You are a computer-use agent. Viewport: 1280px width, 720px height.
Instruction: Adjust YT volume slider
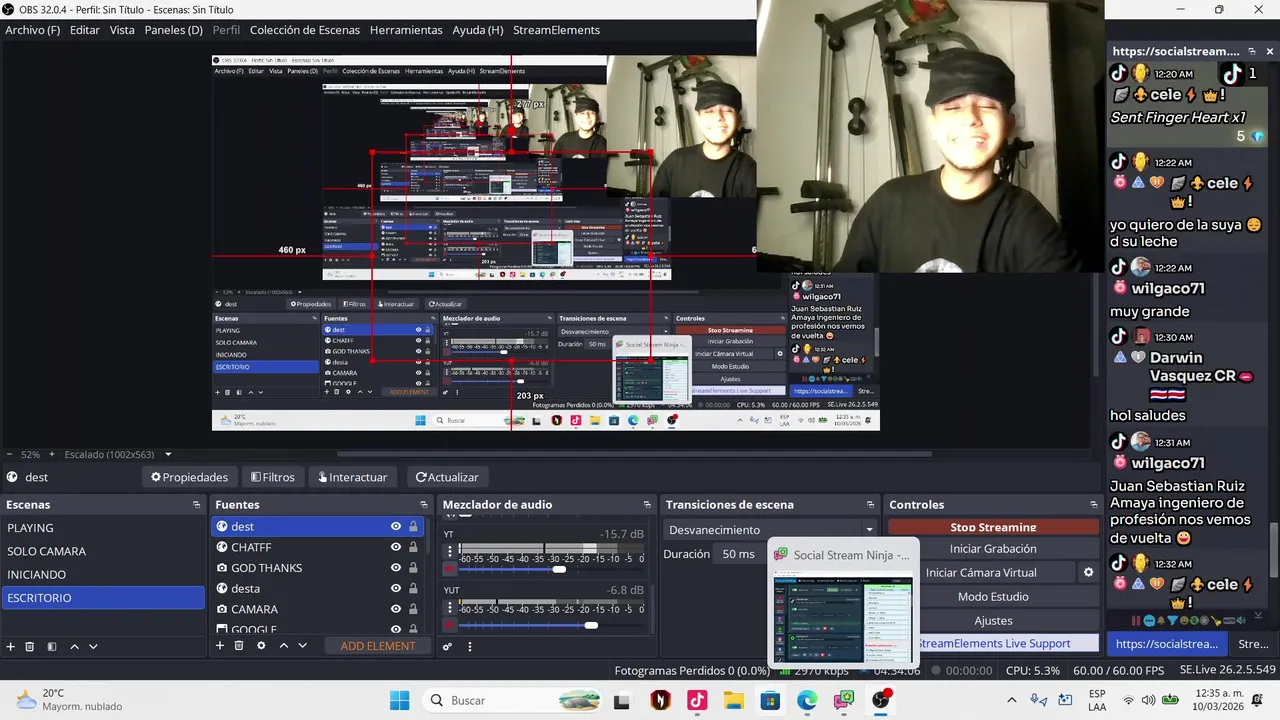click(x=559, y=569)
